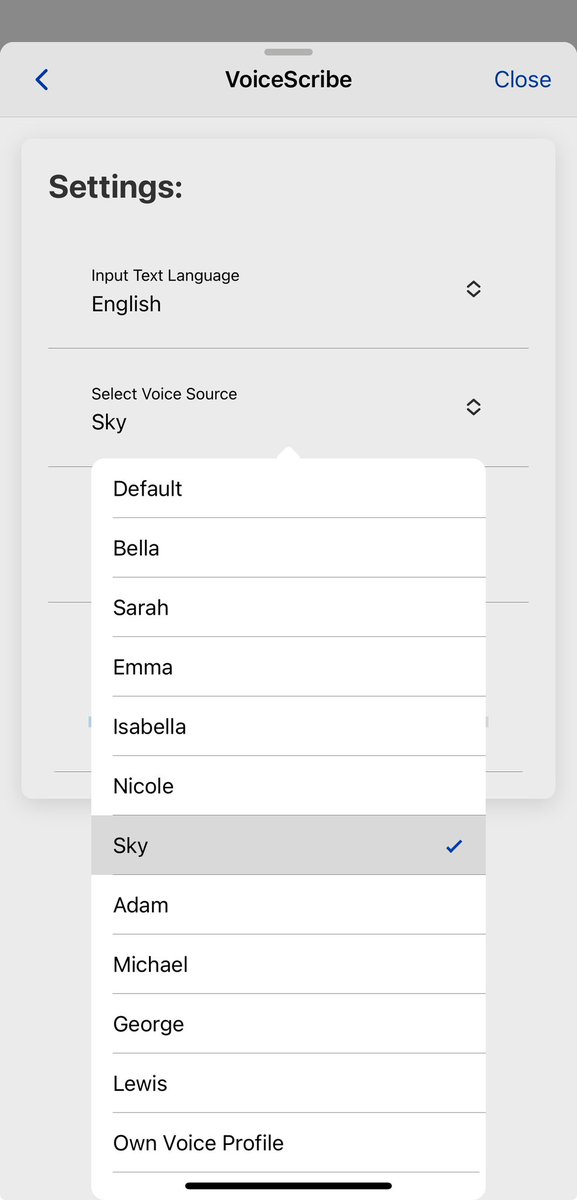The height and width of the screenshot is (1200, 577).
Task: Pick George as the voice source
Action: click(288, 1024)
